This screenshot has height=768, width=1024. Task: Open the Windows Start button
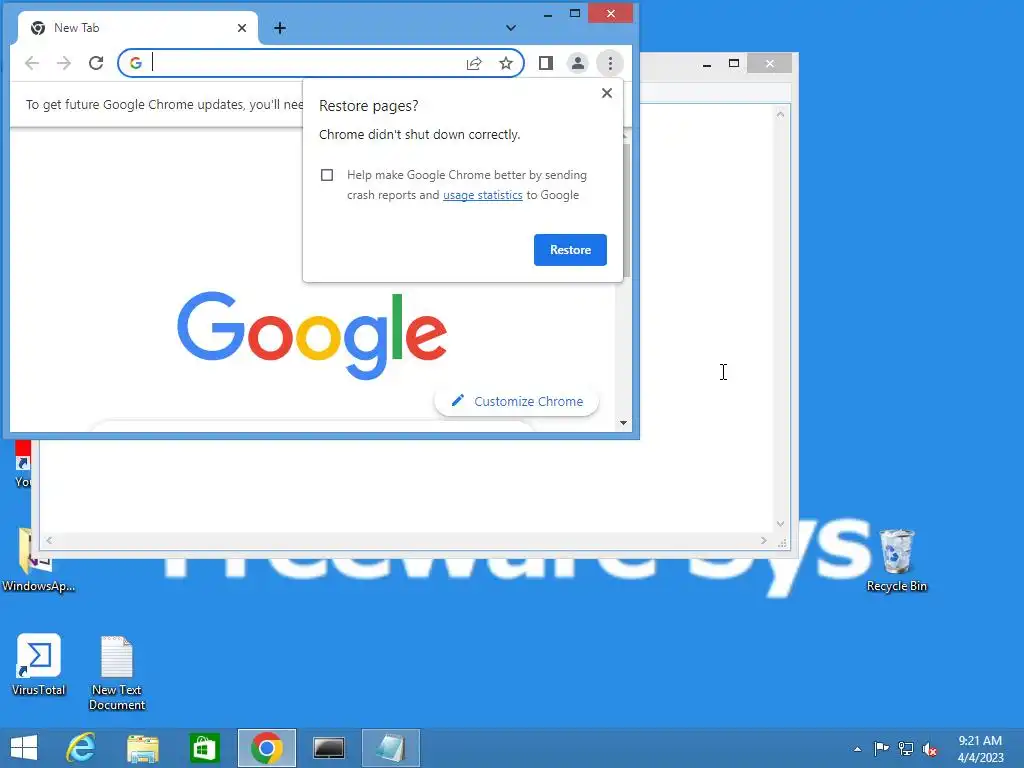pos(24,748)
